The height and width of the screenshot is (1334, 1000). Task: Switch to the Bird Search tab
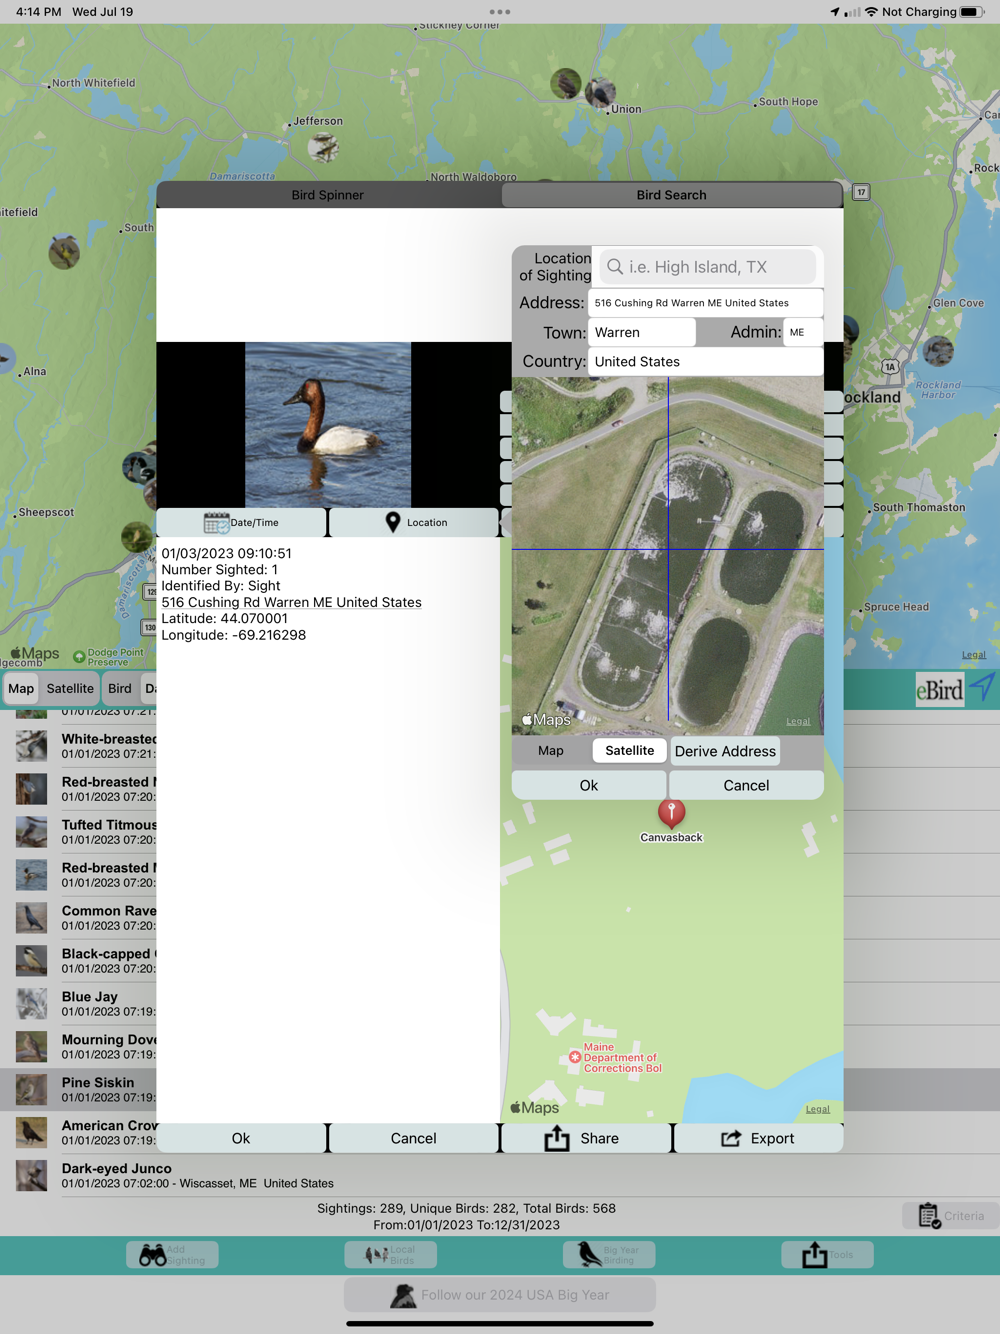click(671, 195)
